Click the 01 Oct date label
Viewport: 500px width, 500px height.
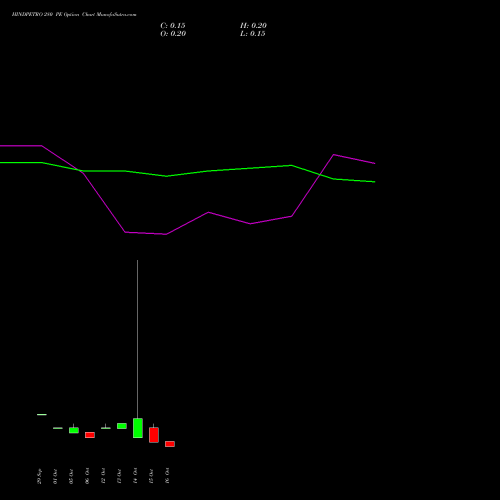pos(55,476)
